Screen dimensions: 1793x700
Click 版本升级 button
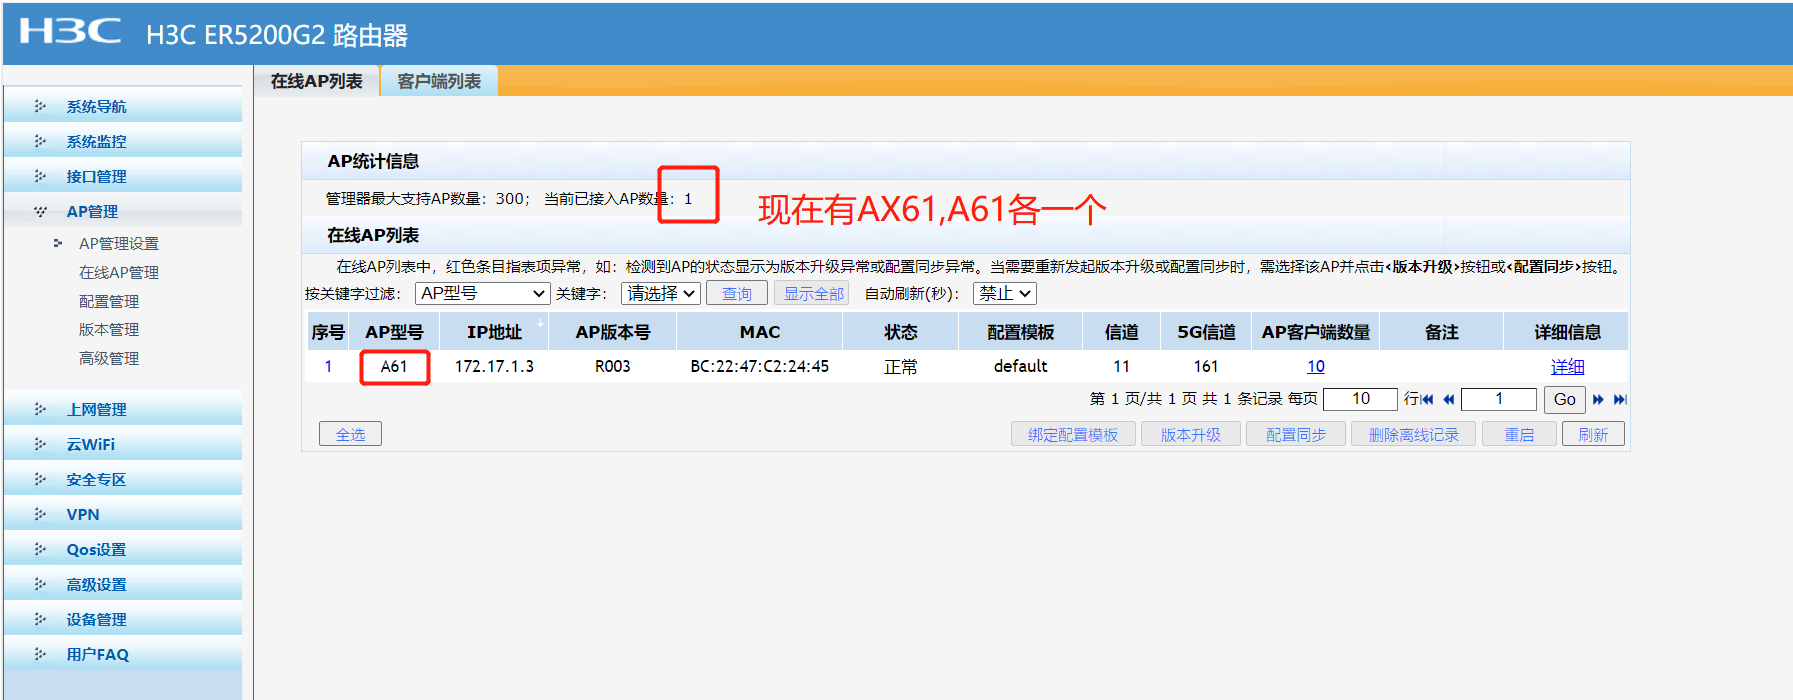click(x=1190, y=434)
